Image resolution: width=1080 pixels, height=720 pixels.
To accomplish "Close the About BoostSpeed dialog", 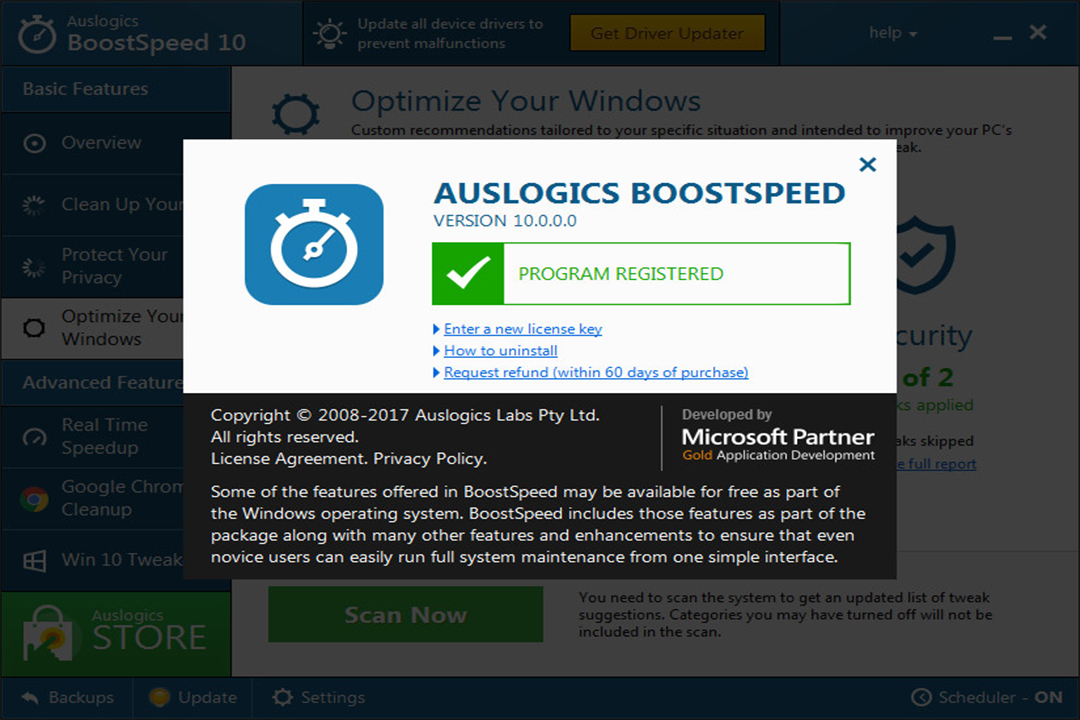I will pyautogui.click(x=868, y=165).
